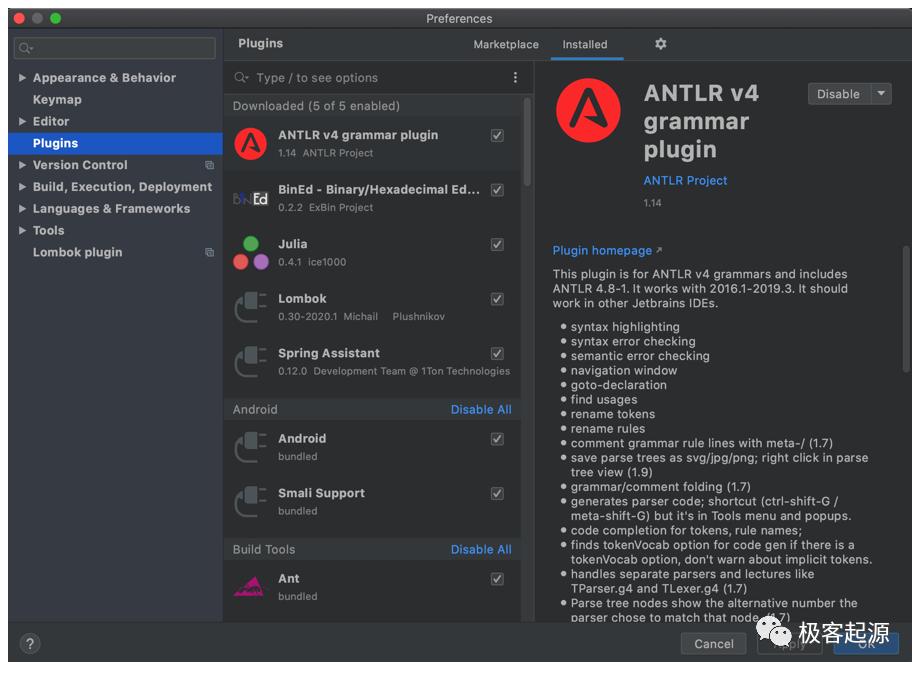Select the BinEd - Binary/Hexadecimal Ed... name
This screenshot has width=920, height=674.
coord(378,189)
